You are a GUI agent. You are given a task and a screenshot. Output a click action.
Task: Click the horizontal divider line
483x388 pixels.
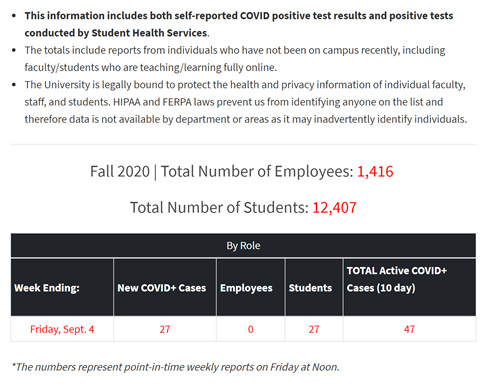[x=243, y=144]
